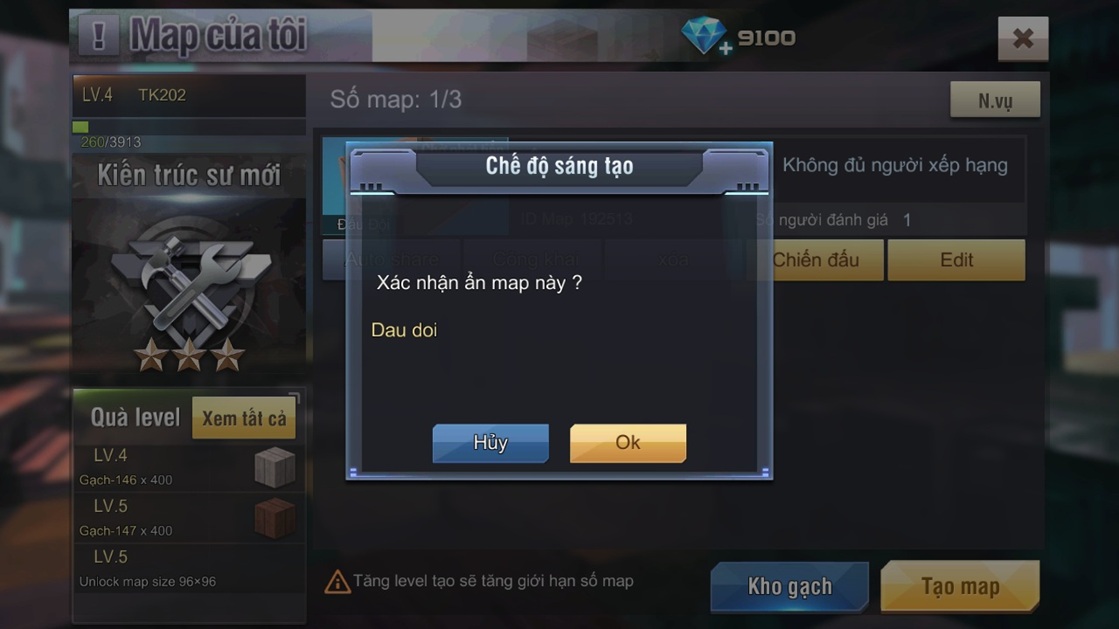Select the LV.5 Unlock map size reward row
The image size is (1119, 629).
[189, 568]
